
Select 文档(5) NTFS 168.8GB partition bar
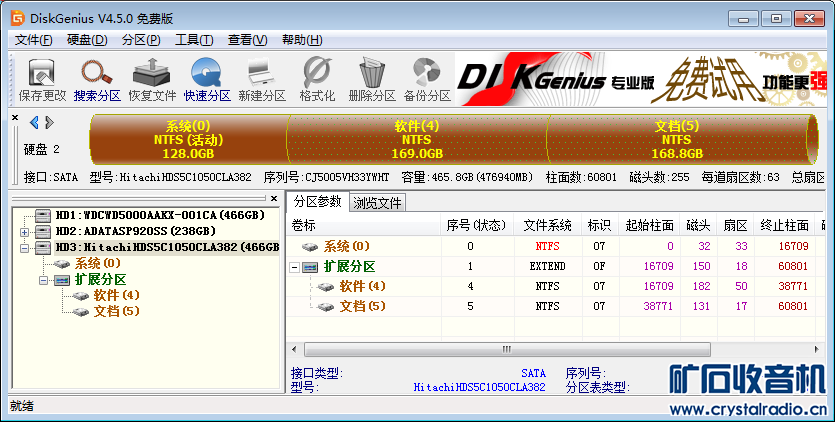pyautogui.click(x=677, y=140)
